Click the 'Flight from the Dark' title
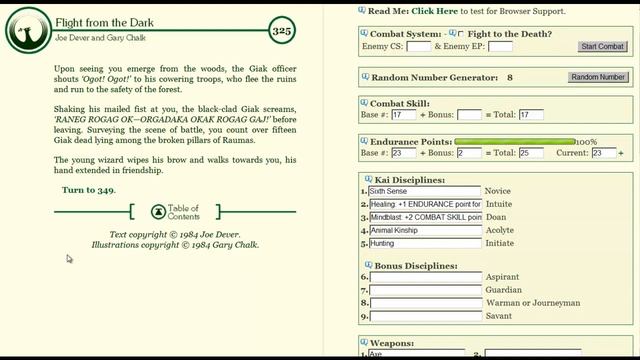Screen dimensions: 640x360 coord(104,23)
